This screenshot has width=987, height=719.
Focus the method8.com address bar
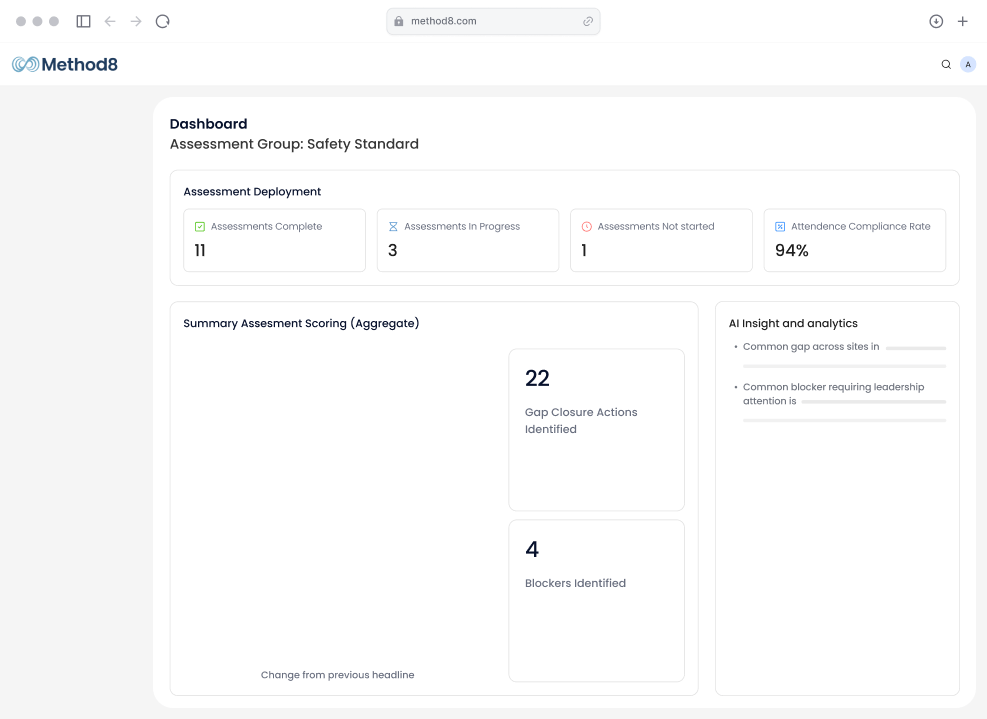[493, 21]
